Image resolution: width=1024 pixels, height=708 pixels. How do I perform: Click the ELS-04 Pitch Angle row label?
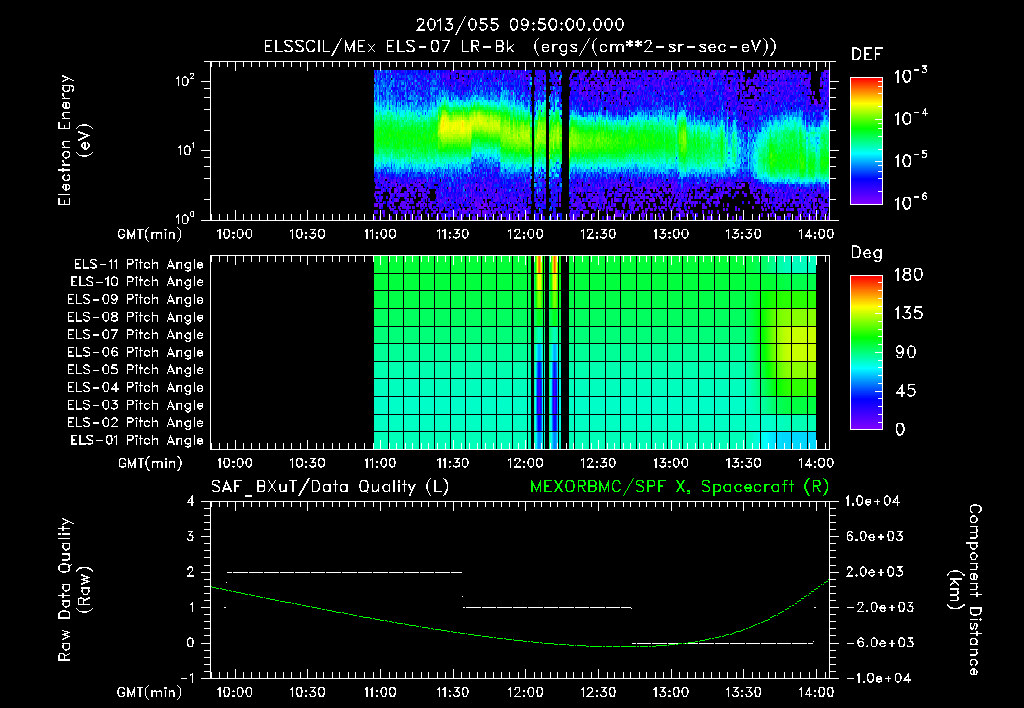[135, 387]
